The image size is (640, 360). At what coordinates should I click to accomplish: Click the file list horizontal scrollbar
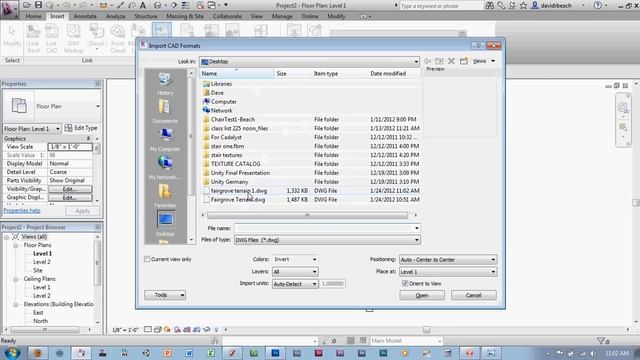coord(309,215)
